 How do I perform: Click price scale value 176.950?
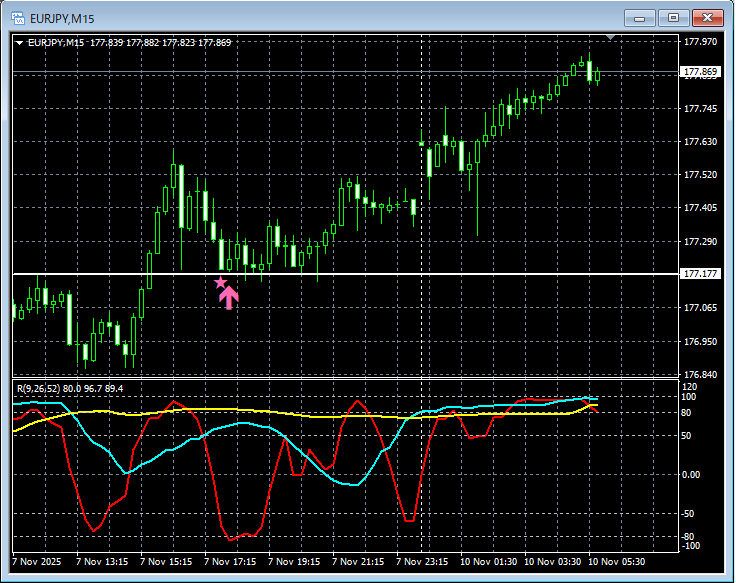[x=700, y=342]
